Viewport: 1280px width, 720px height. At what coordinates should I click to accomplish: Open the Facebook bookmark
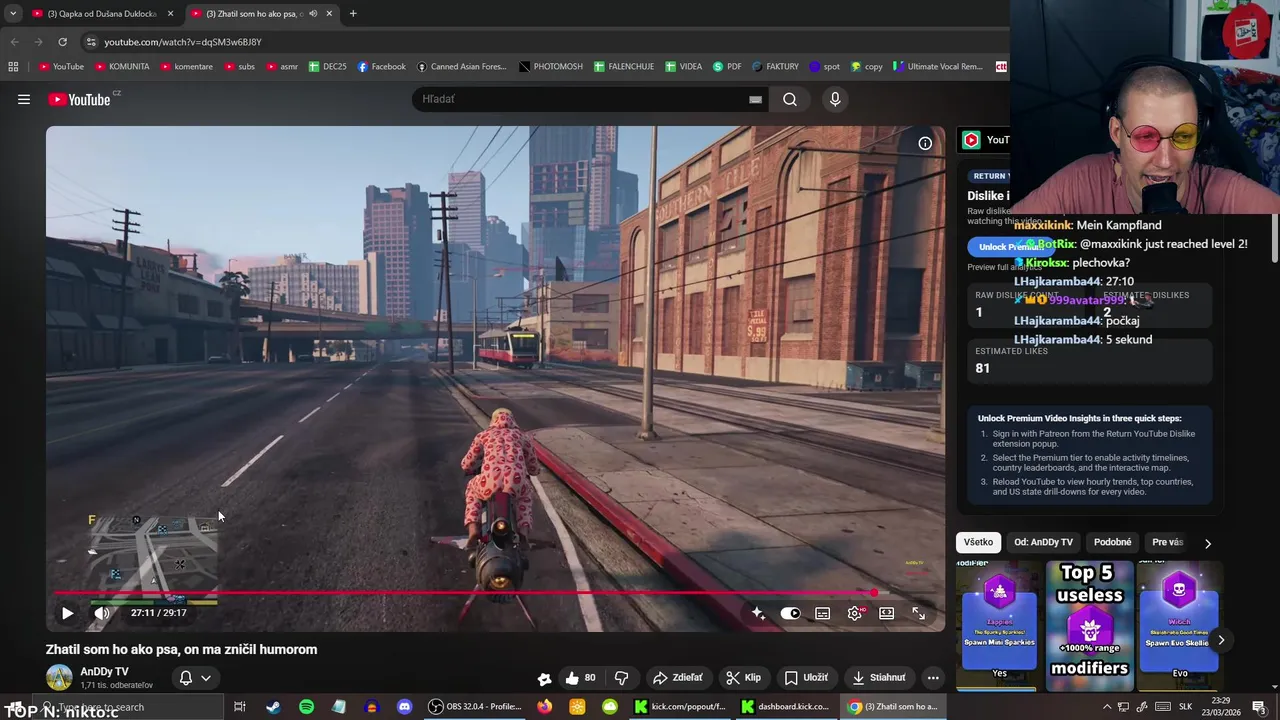(381, 66)
